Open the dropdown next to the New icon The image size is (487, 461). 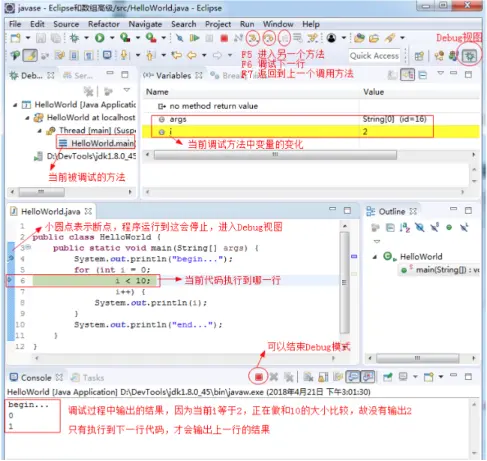28,38
